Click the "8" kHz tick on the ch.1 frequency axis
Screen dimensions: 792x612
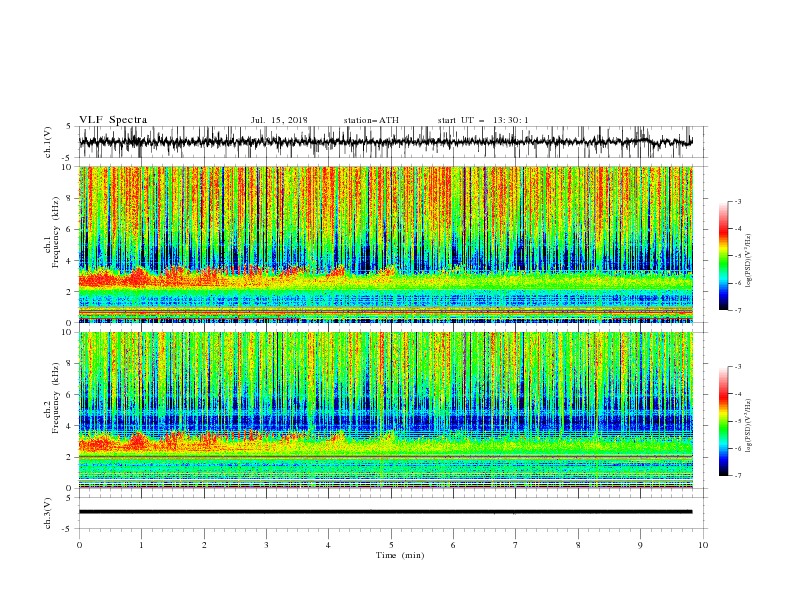pyautogui.click(x=69, y=198)
